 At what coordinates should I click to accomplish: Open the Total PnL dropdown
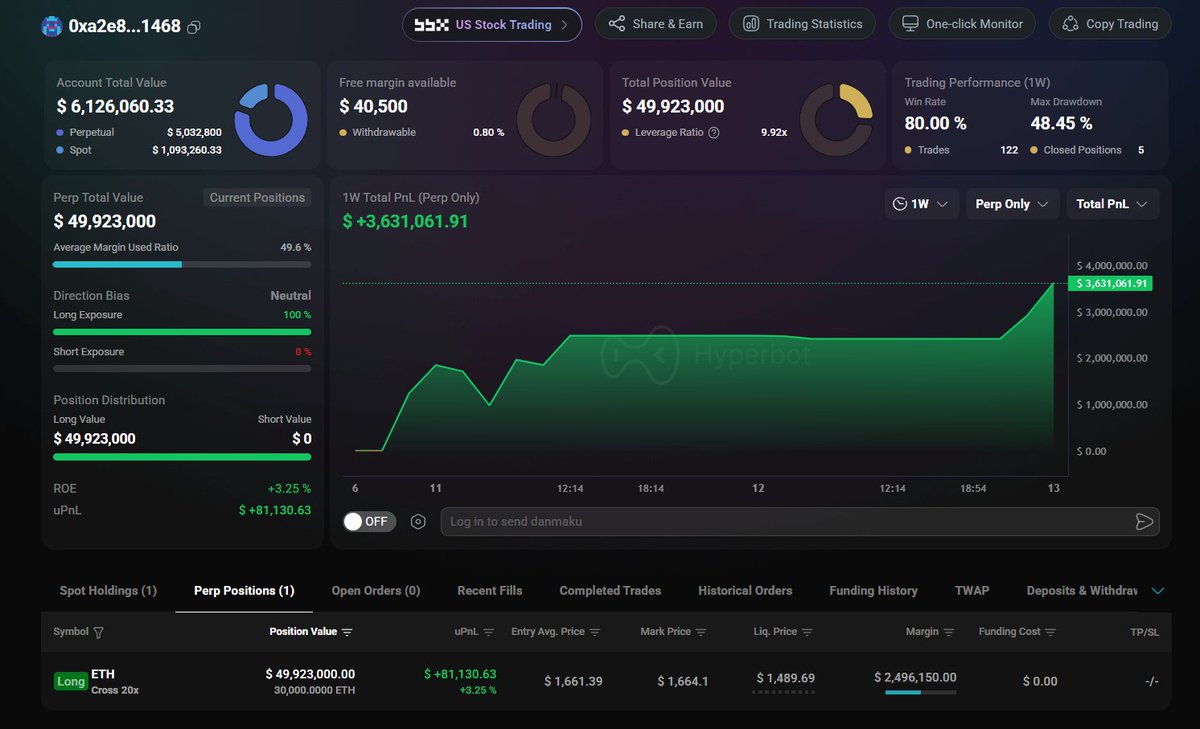(x=1113, y=204)
